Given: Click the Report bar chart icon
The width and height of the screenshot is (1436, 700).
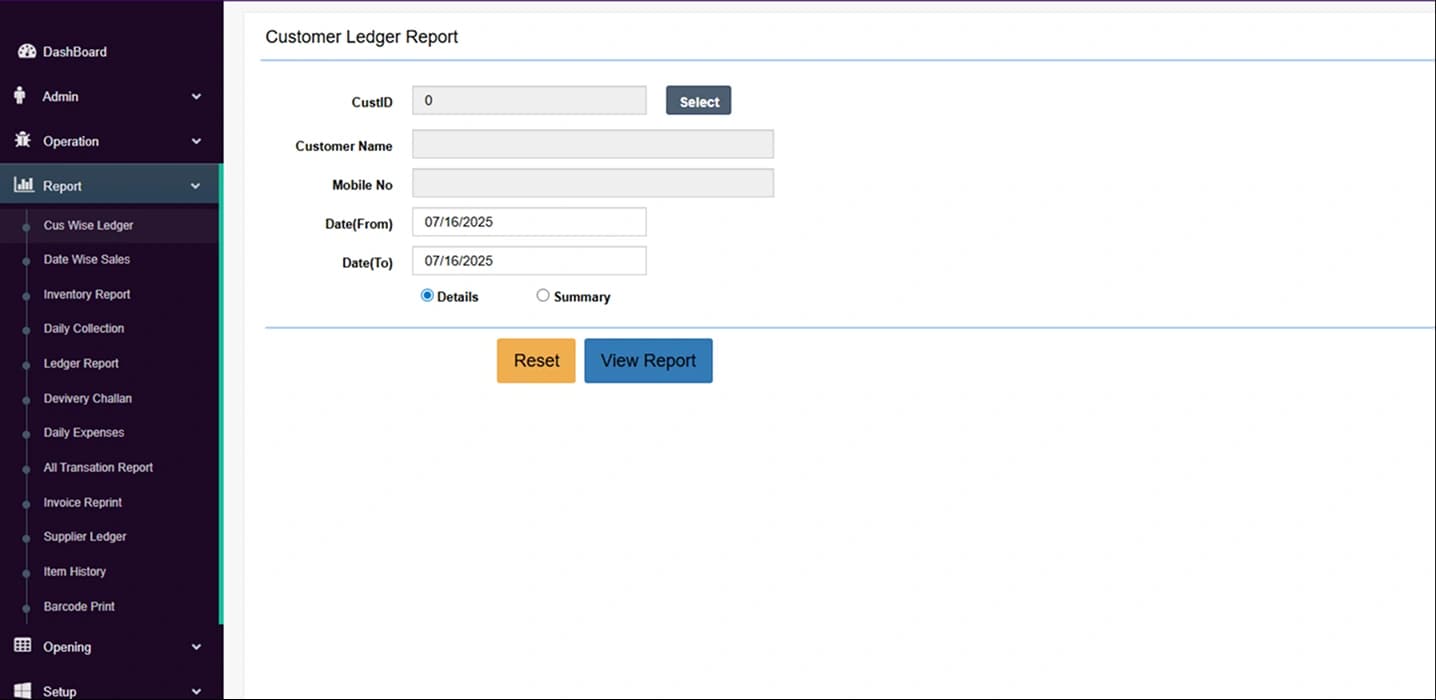Looking at the screenshot, I should click(24, 185).
